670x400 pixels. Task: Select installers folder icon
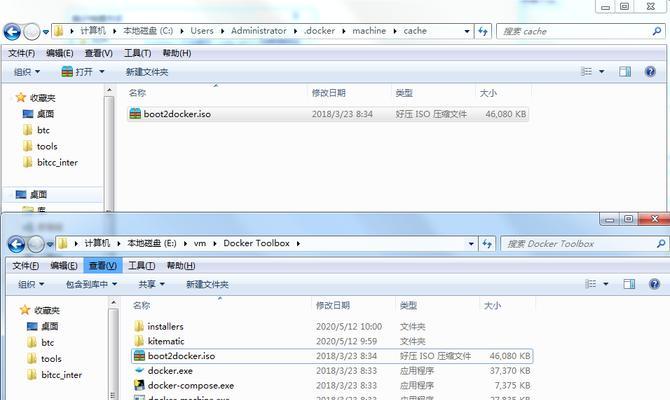pos(139,326)
